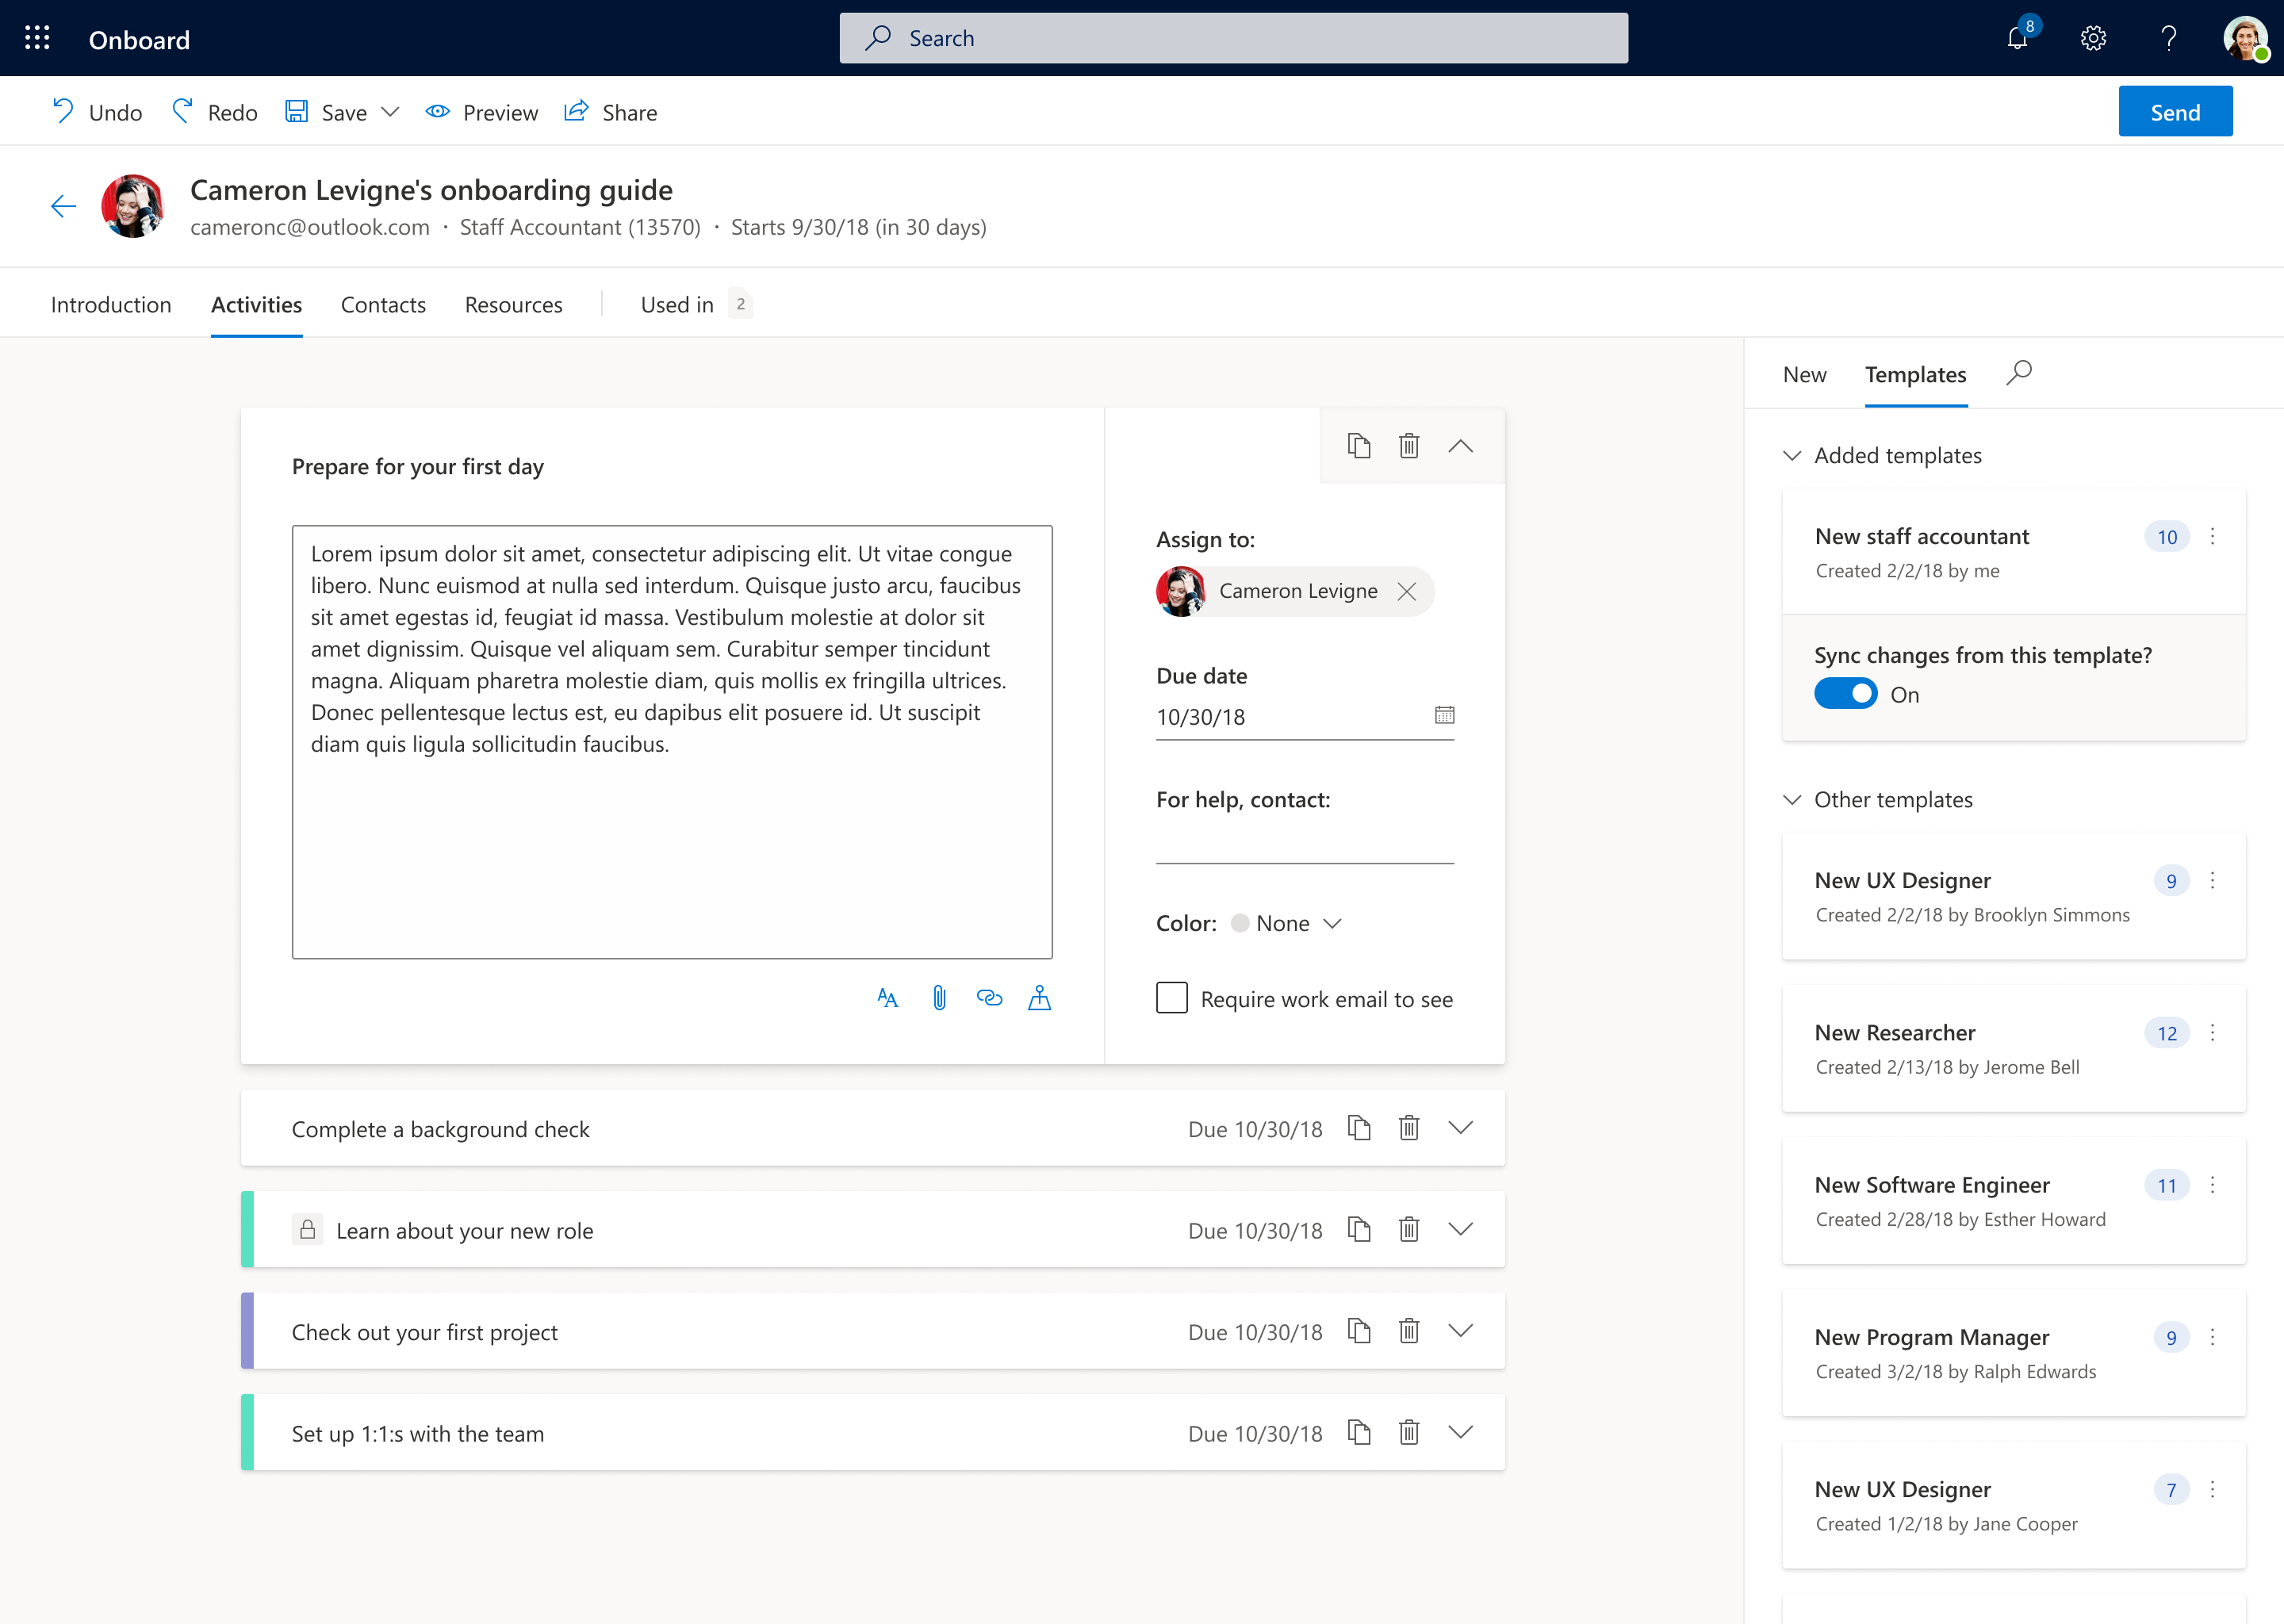Open the notifications bell icon
Image resolution: width=2284 pixels, height=1624 pixels.
tap(2017, 38)
